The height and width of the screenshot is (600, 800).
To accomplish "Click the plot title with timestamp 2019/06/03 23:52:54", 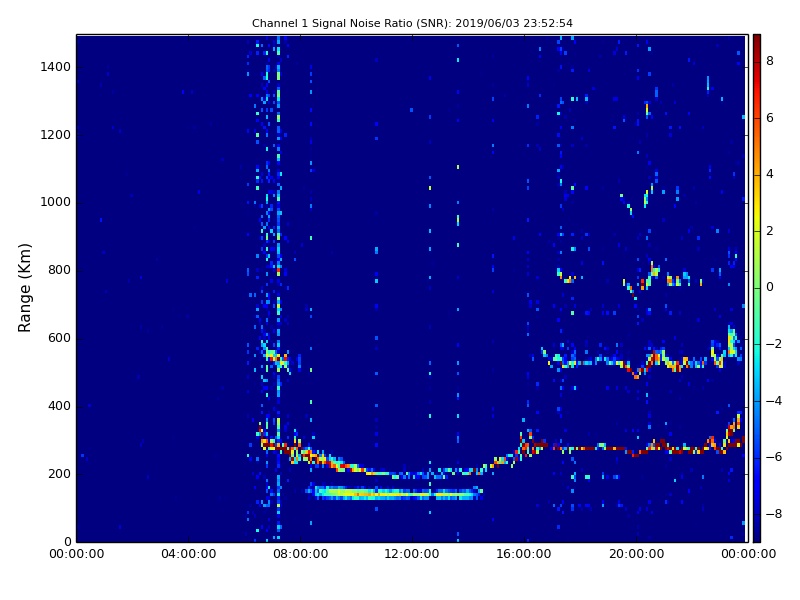I will [x=412, y=23].
